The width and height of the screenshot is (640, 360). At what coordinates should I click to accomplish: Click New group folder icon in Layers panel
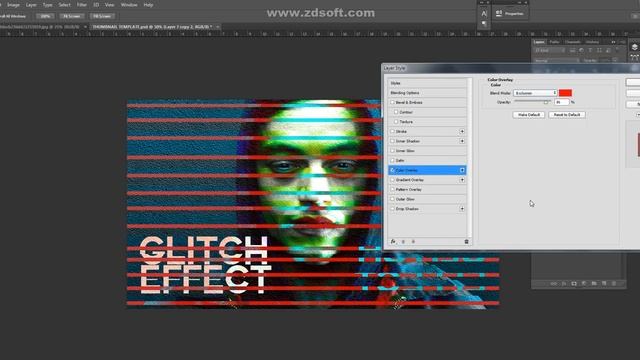pyautogui.click(x=594, y=283)
